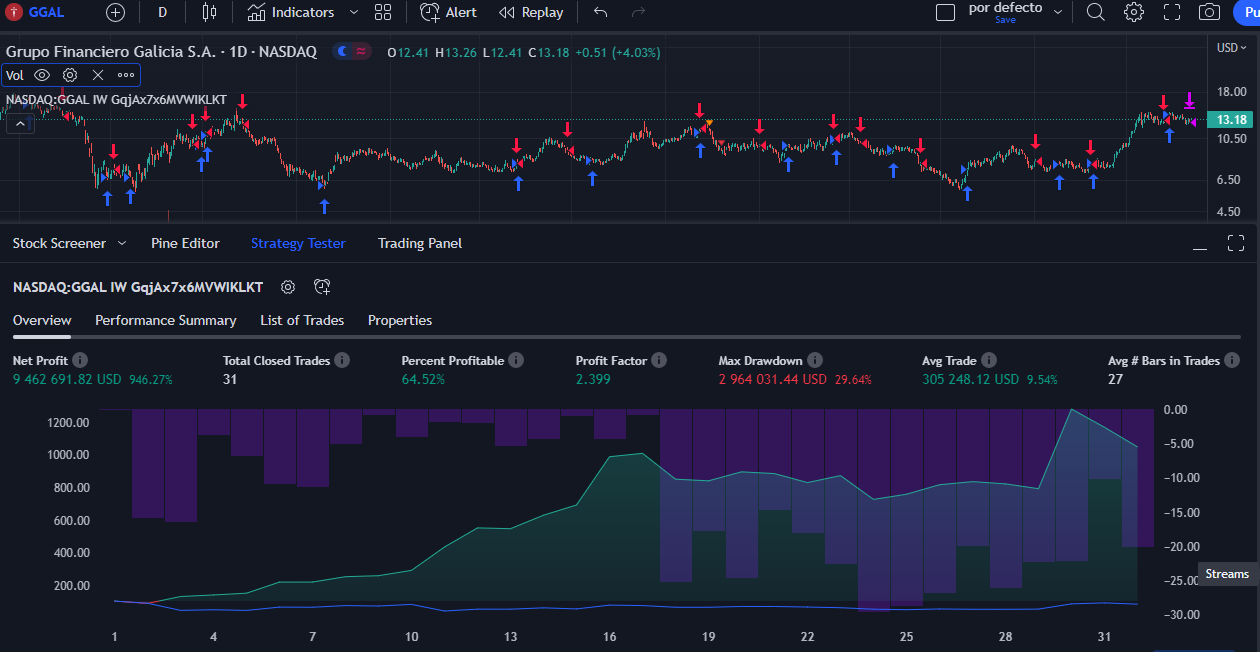
Task: Show info for Total Closed Trades
Action: pos(342,360)
